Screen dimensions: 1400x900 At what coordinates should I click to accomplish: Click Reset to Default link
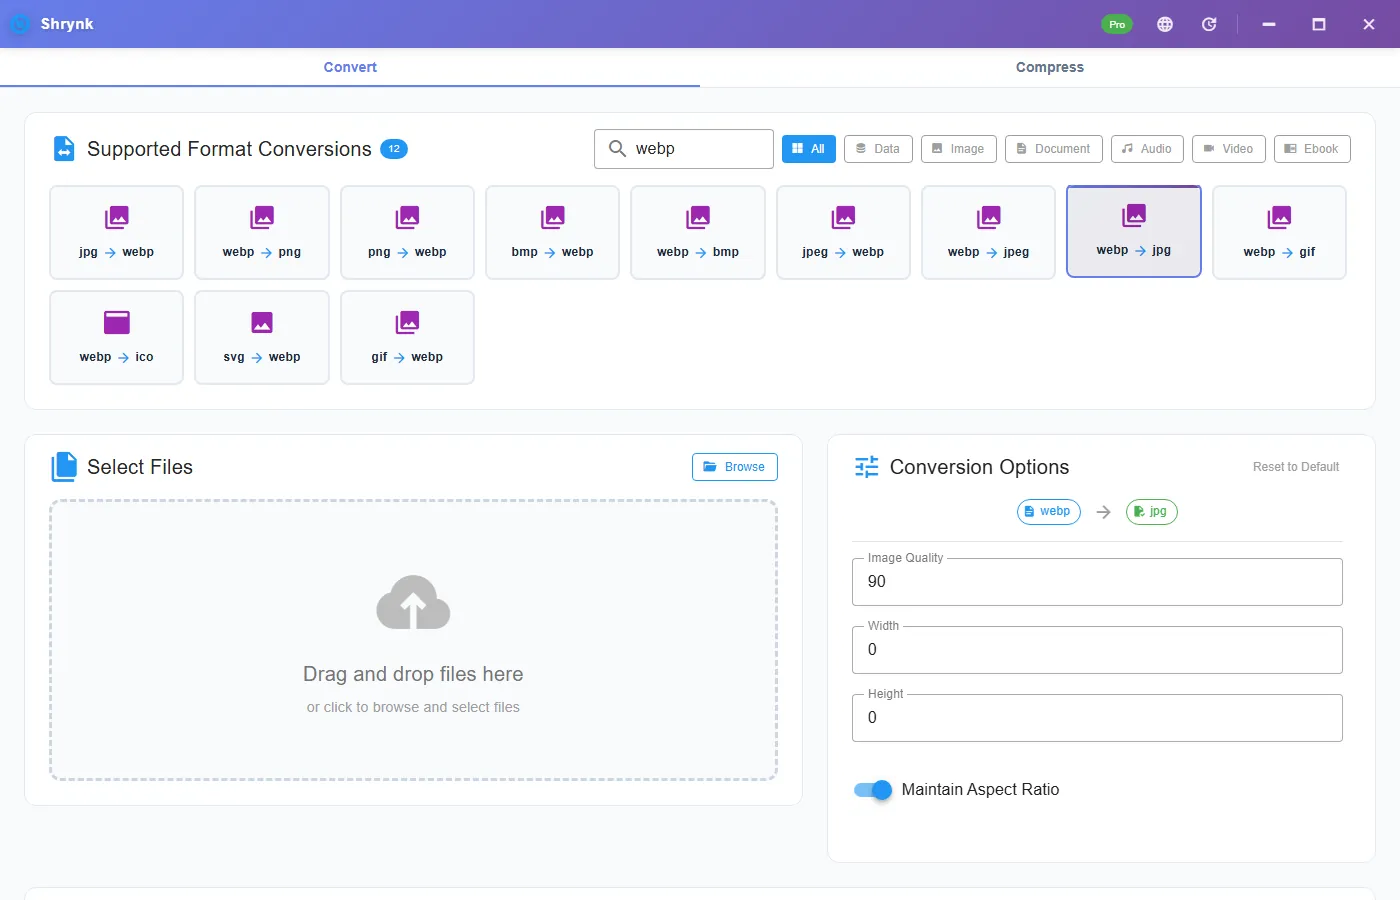point(1296,467)
